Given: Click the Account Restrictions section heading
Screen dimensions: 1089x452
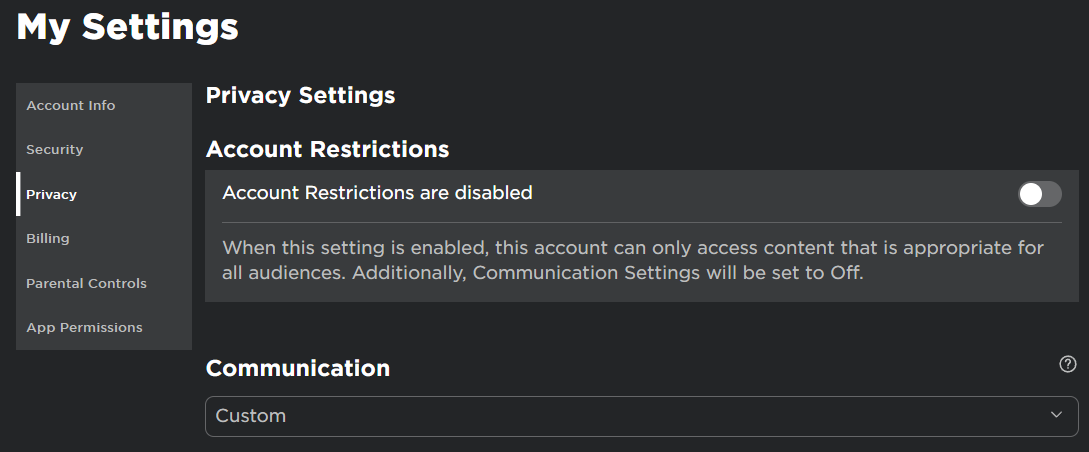Looking at the screenshot, I should pos(327,150).
